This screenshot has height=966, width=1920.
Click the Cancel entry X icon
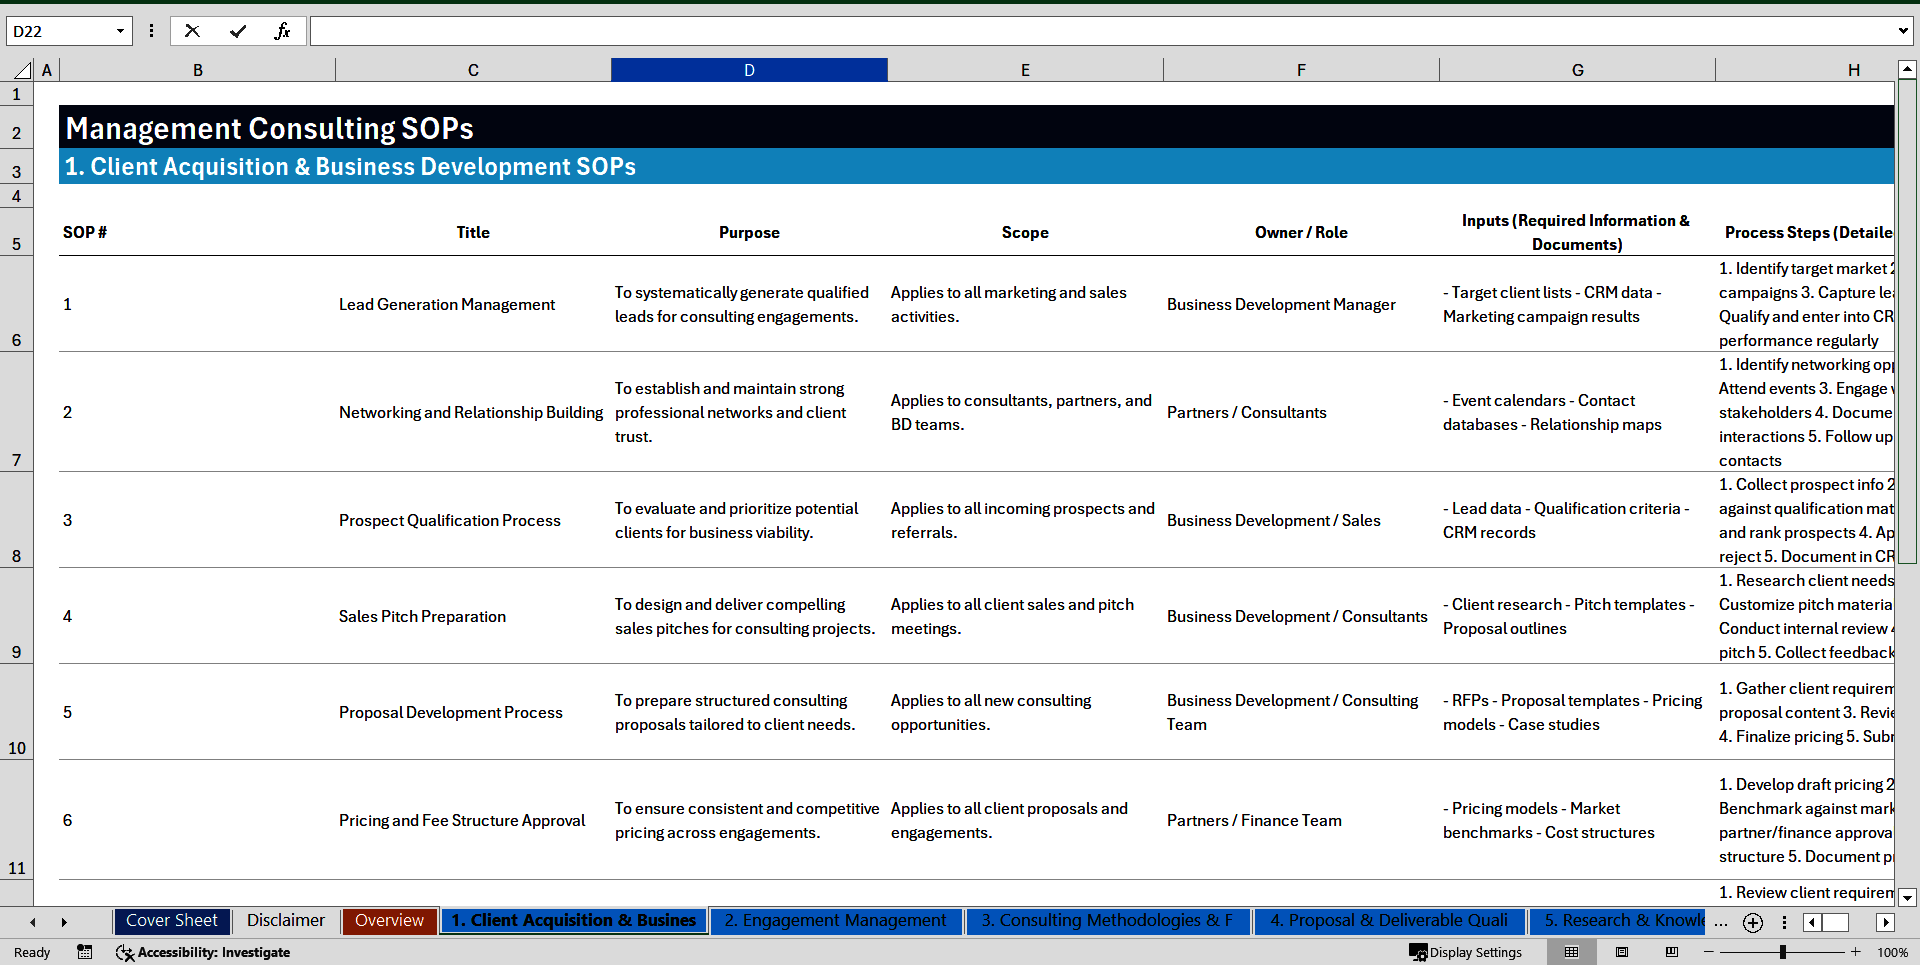(192, 31)
